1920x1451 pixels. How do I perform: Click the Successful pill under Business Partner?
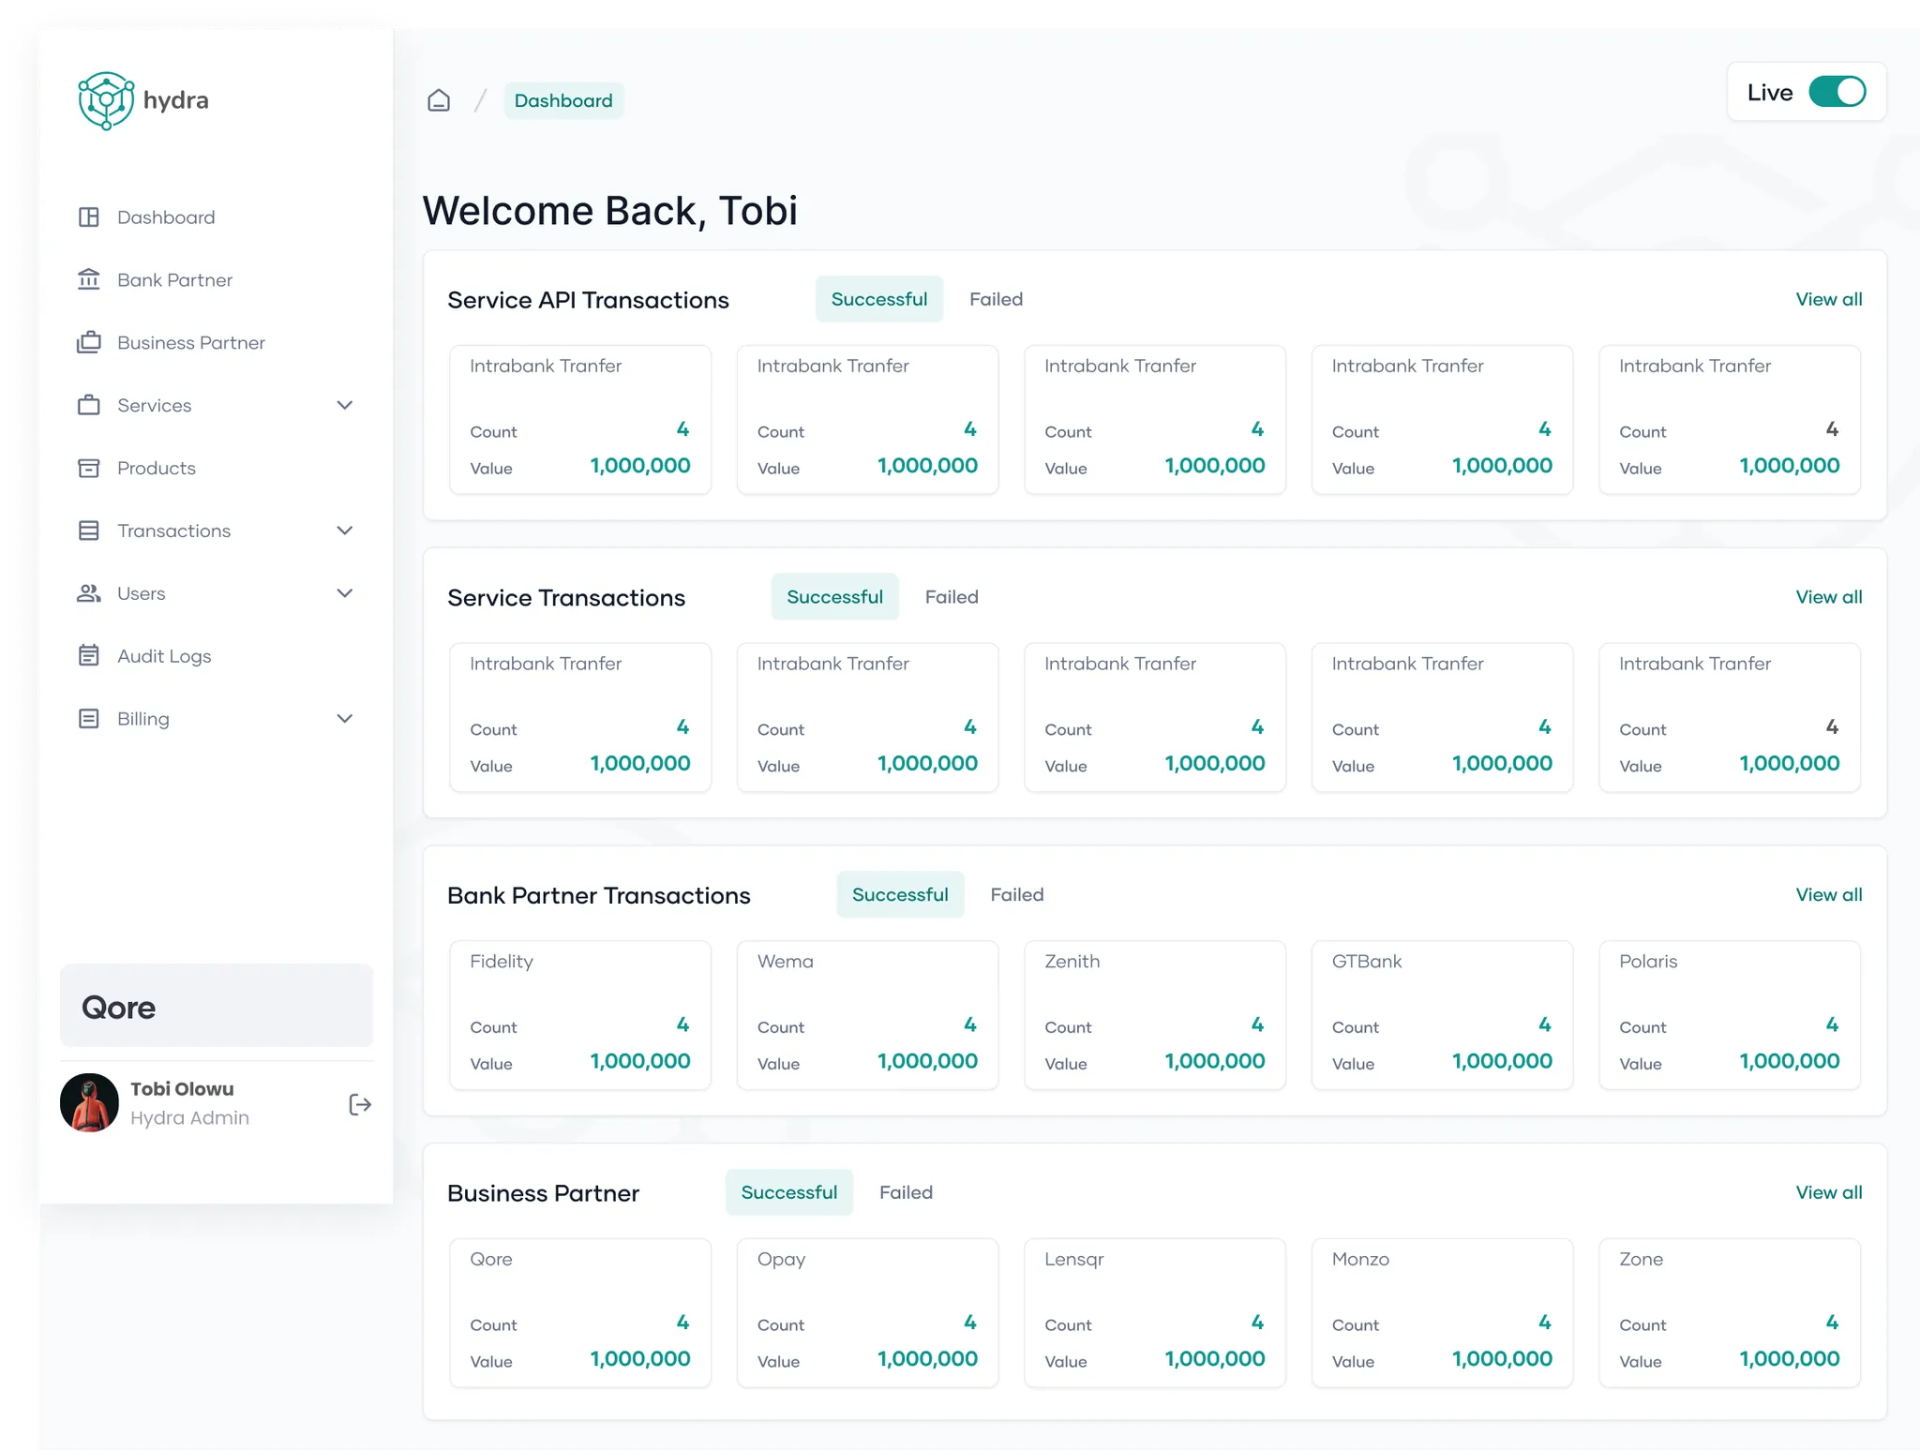tap(789, 1192)
